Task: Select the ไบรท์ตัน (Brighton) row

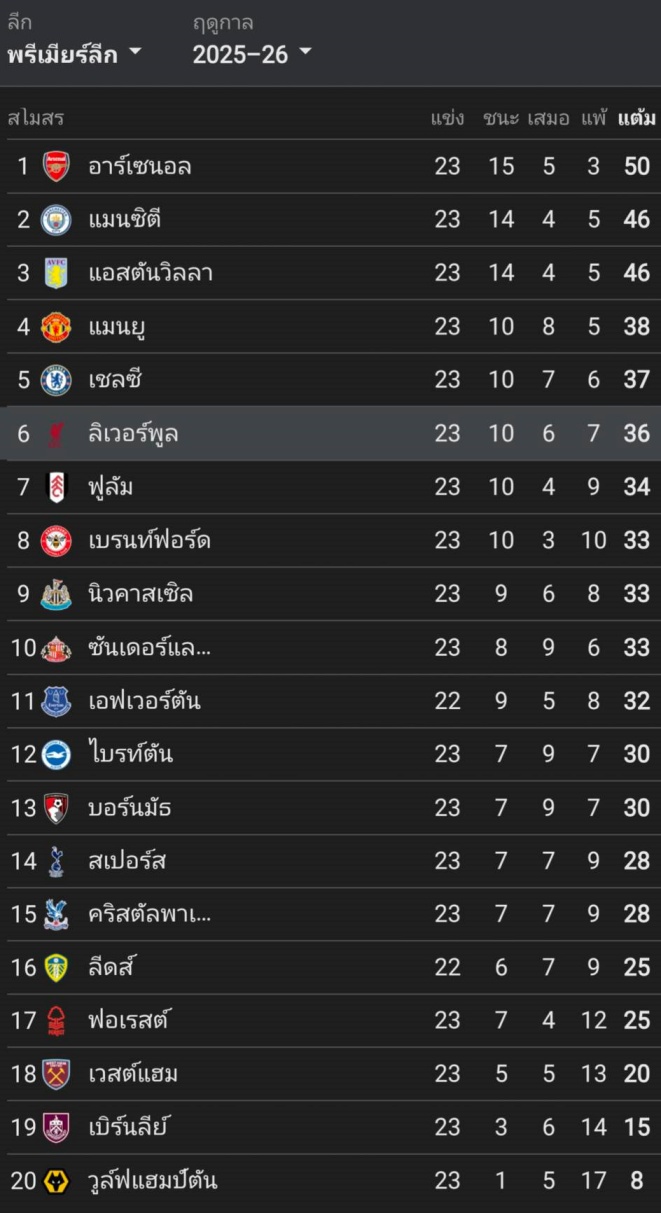Action: (330, 754)
